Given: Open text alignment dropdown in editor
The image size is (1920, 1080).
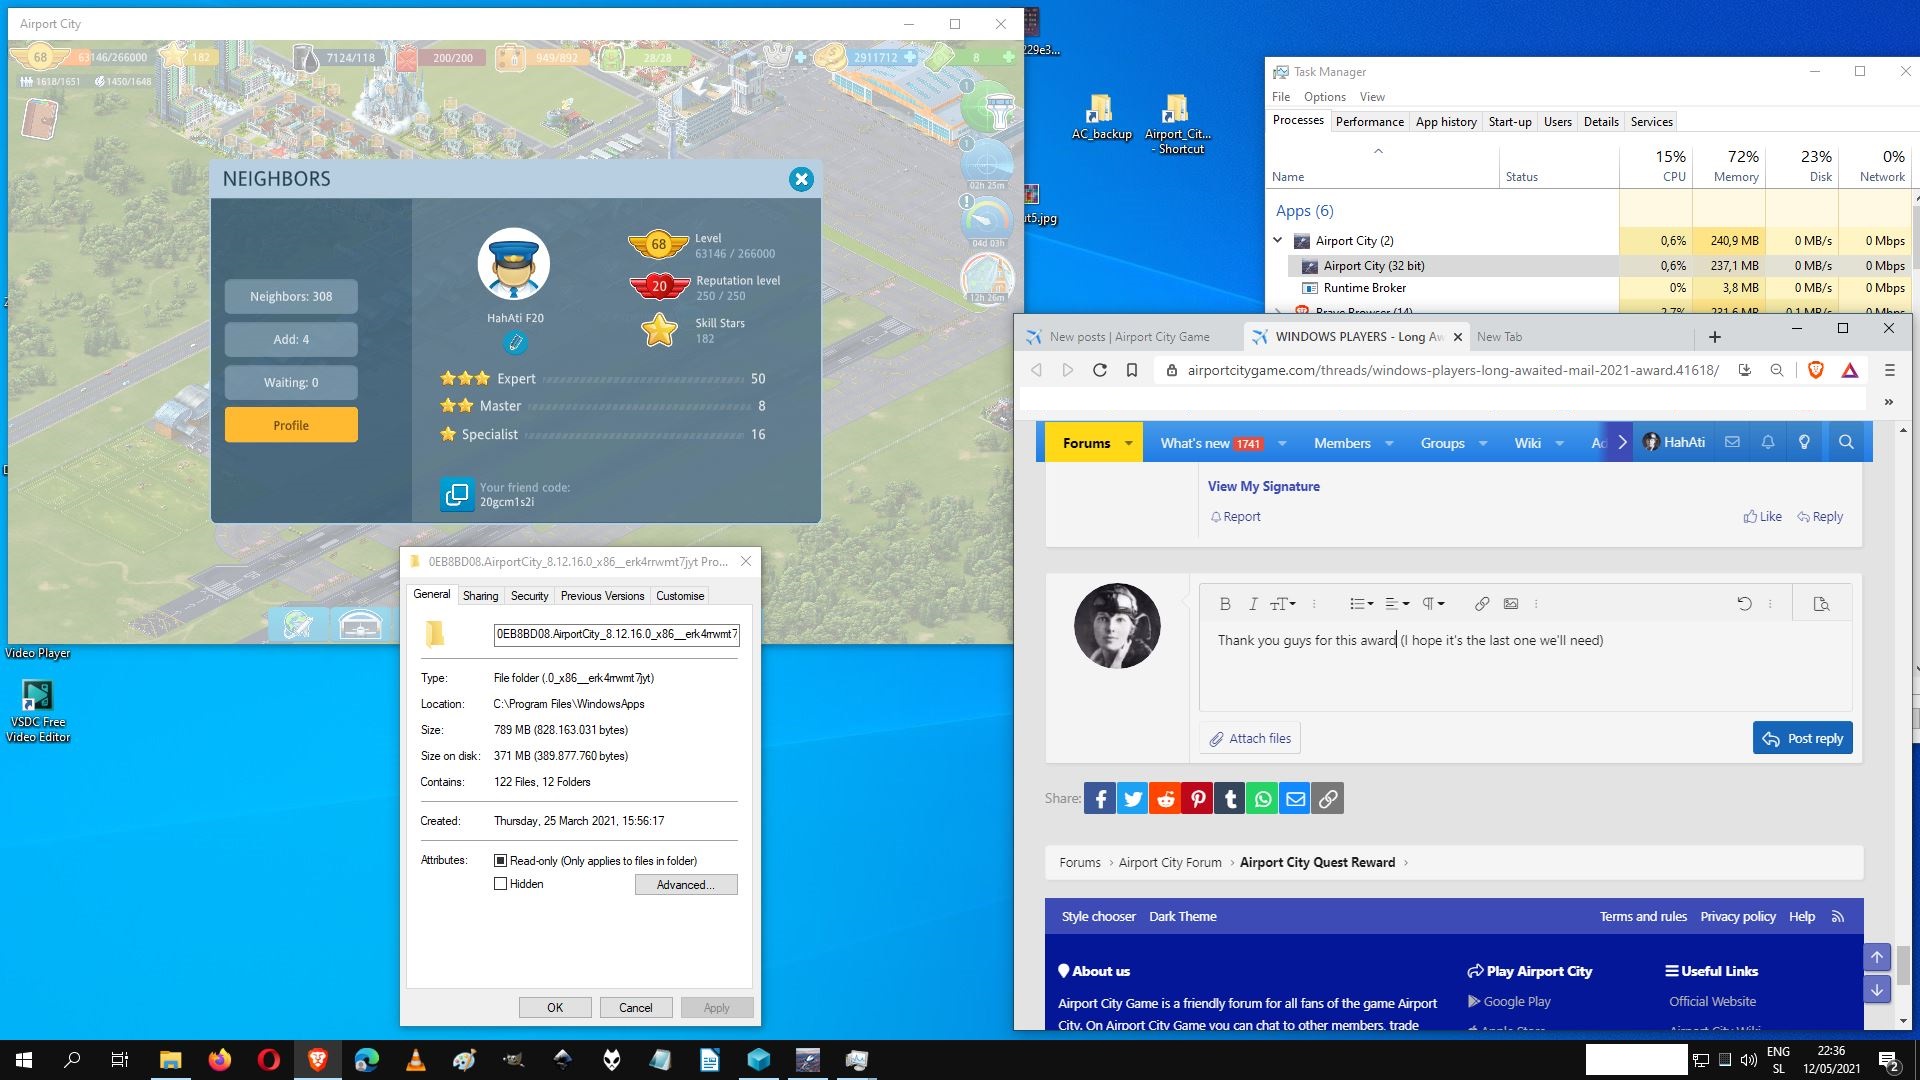Looking at the screenshot, I should pos(1397,604).
